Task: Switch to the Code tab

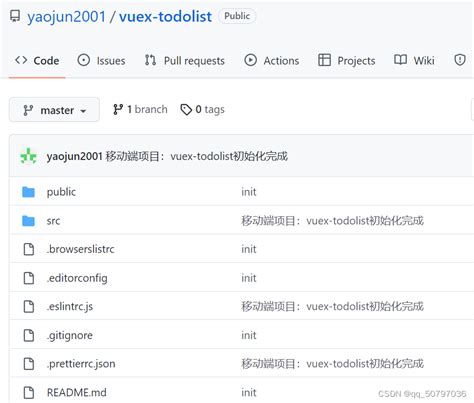Action: point(37,61)
